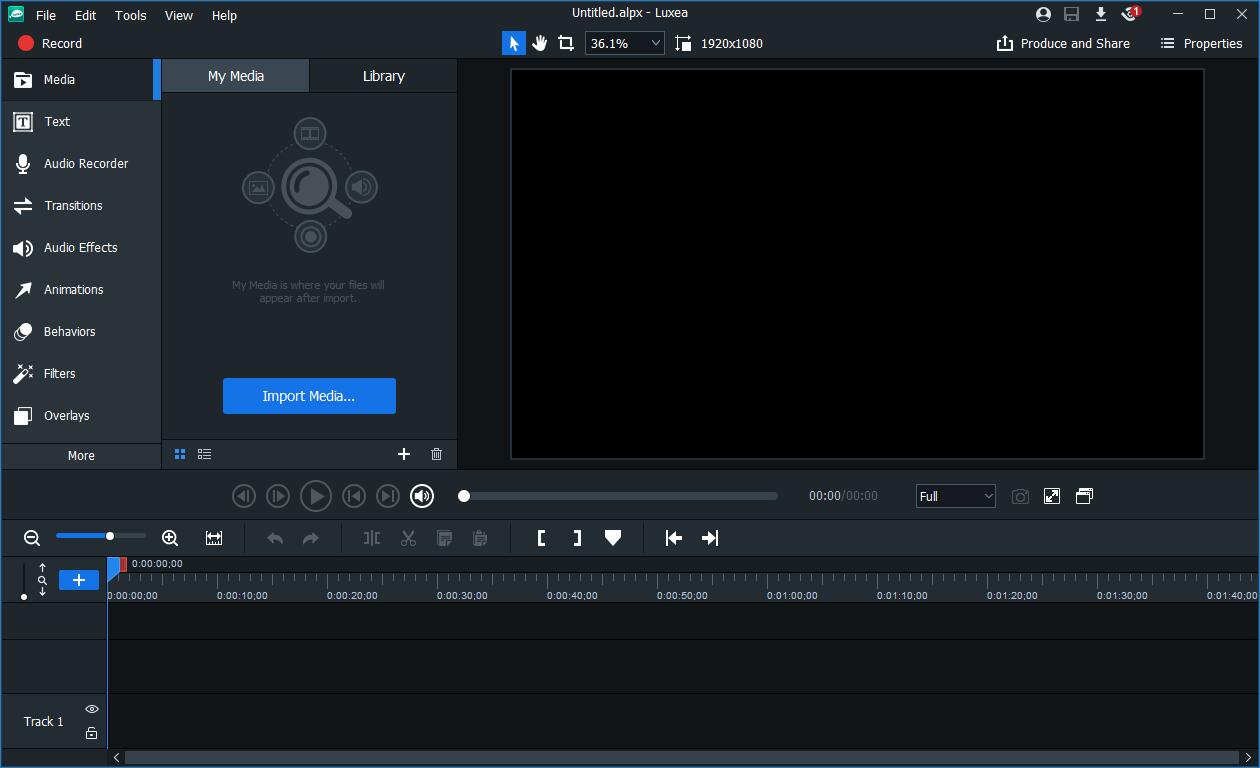Switch to the My Media tab
Screen dimensions: 1260x768
pyautogui.click(x=236, y=76)
